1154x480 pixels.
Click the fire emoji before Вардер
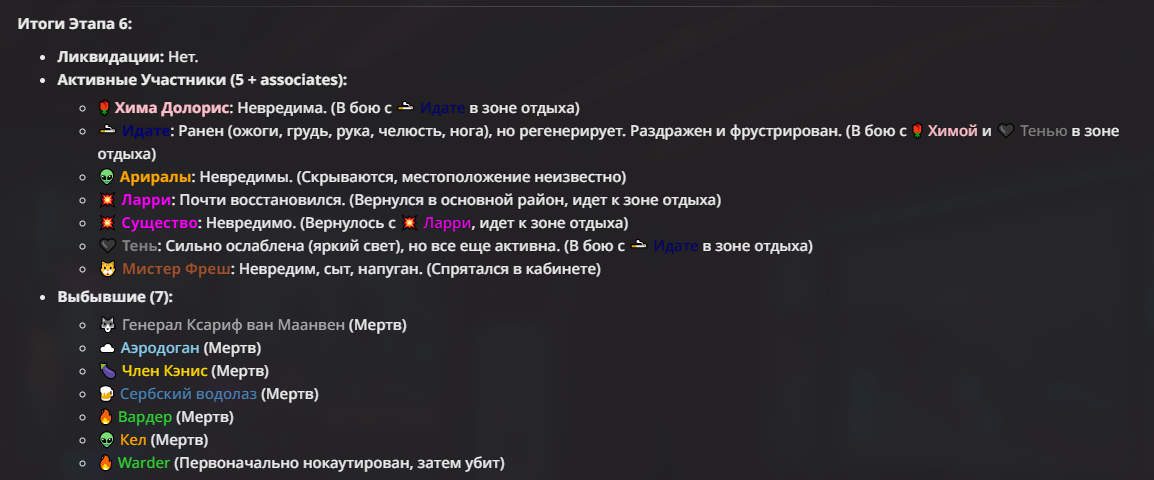pyautogui.click(x=105, y=417)
